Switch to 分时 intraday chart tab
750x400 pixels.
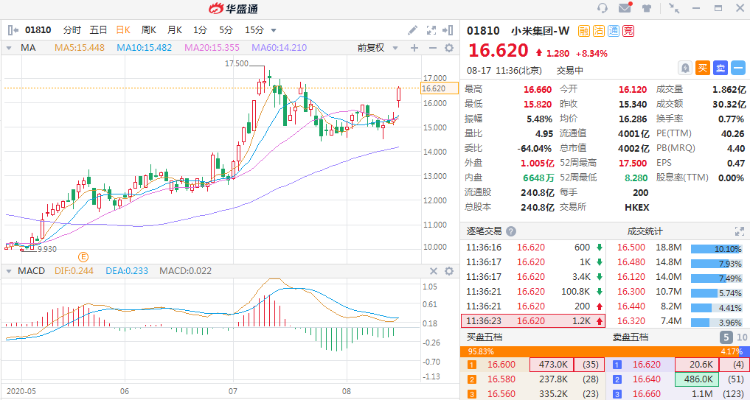pos(72,30)
